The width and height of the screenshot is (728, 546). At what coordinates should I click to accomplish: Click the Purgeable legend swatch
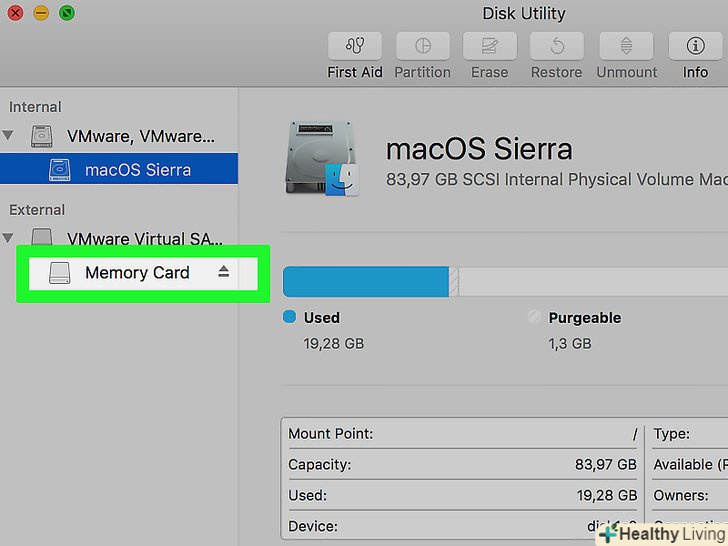[535, 317]
